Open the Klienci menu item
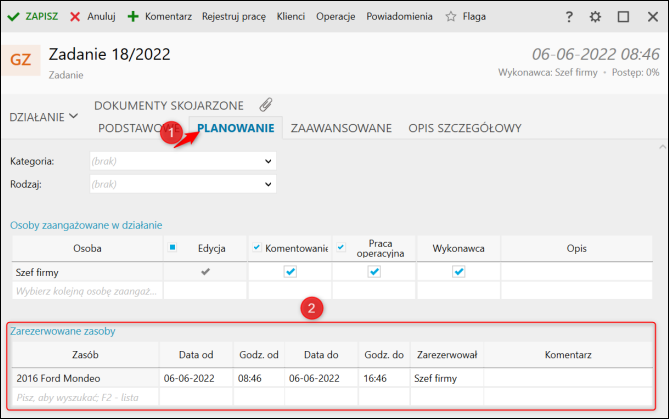669x419 pixels. point(291,17)
